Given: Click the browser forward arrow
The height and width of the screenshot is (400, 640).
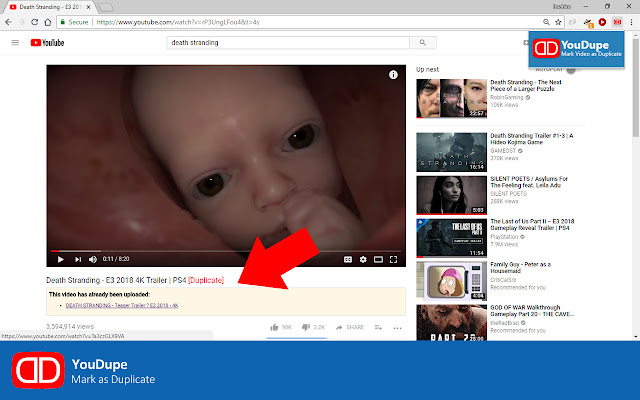Looking at the screenshot, I should click(21, 22).
